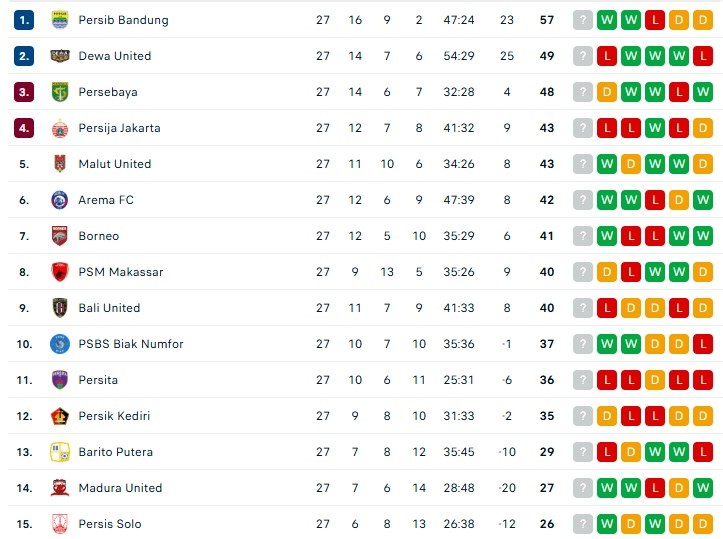Click Persebaya's first orange D form badge

pos(607,92)
